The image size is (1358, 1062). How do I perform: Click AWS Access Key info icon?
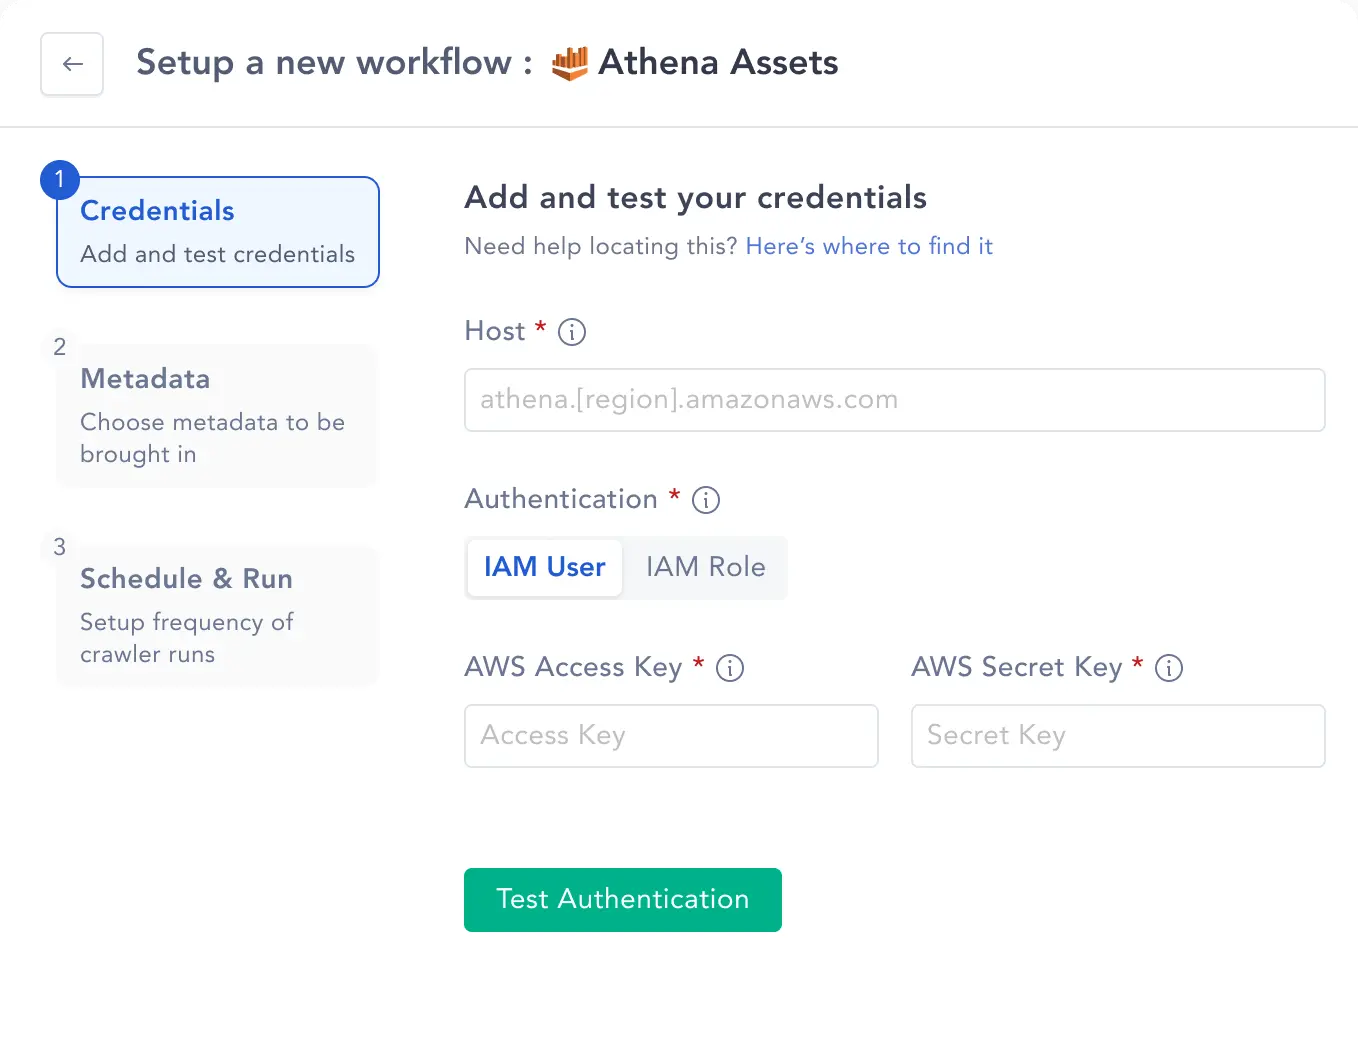pyautogui.click(x=730, y=668)
